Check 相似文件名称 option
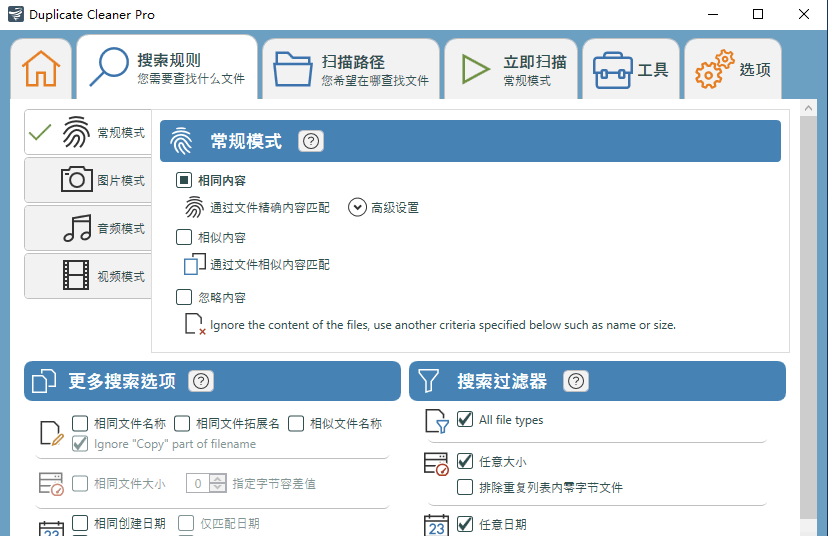This screenshot has width=828, height=536. (x=296, y=423)
